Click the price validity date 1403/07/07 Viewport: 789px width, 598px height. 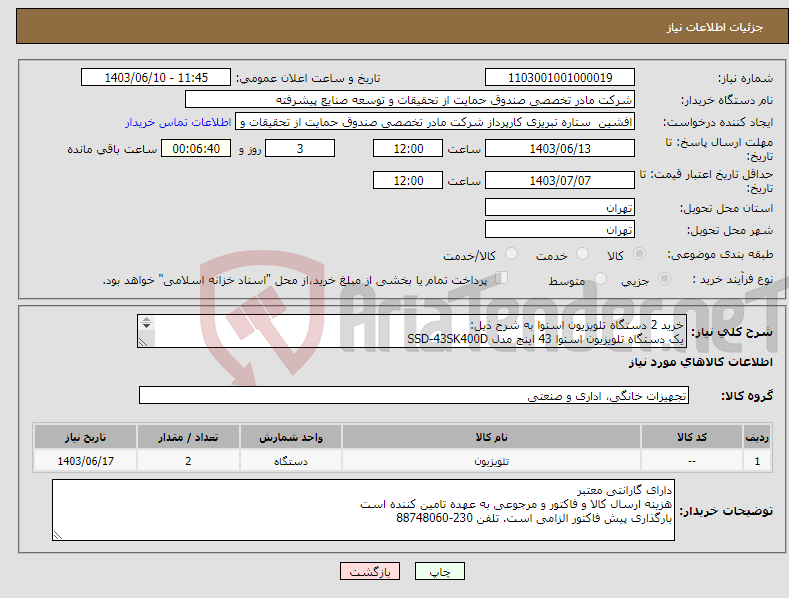[x=560, y=180]
